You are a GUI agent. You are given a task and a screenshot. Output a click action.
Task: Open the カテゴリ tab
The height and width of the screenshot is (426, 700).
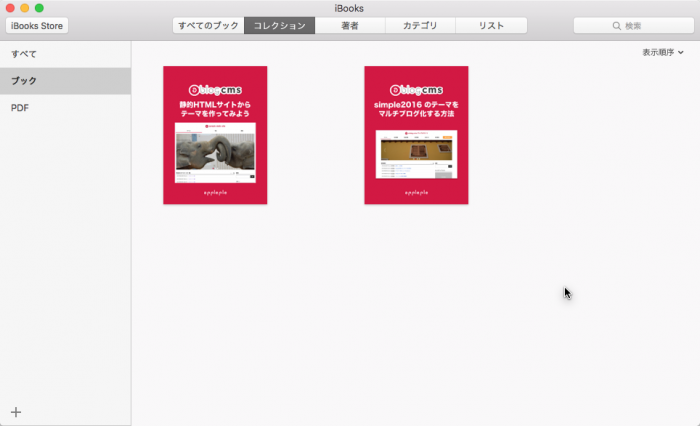tap(420, 26)
